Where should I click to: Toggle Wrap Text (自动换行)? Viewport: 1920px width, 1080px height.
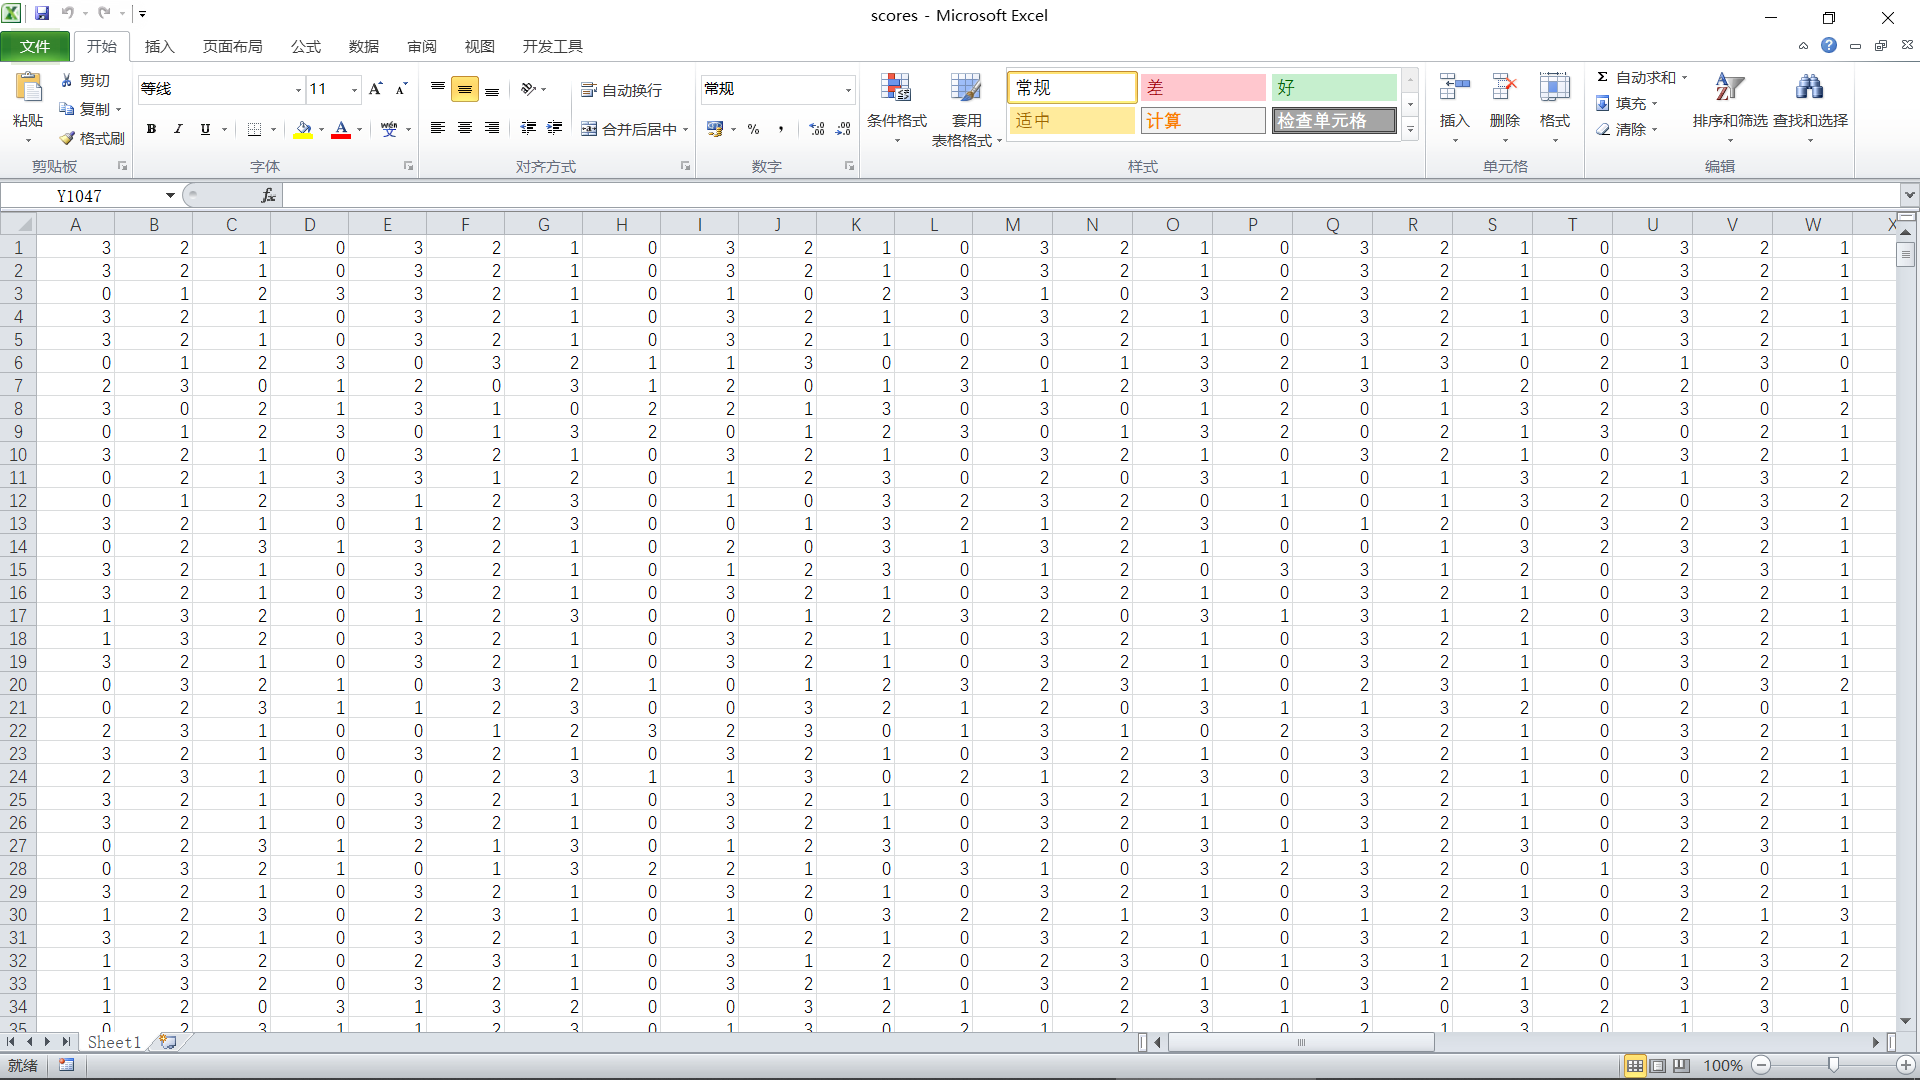[621, 90]
